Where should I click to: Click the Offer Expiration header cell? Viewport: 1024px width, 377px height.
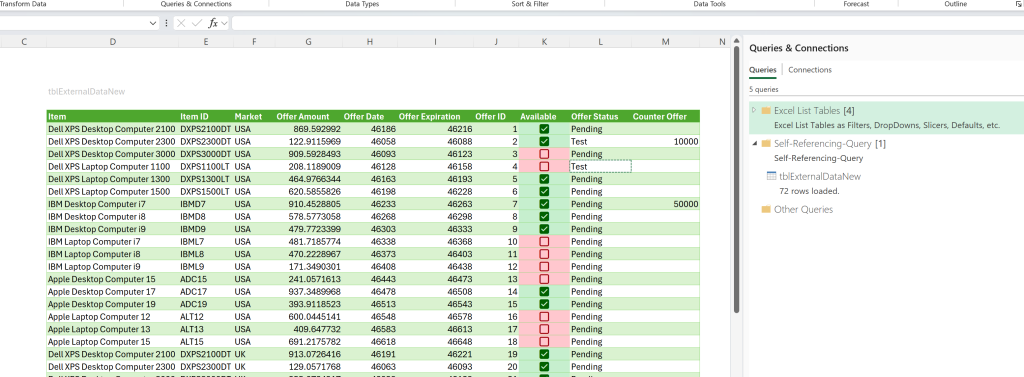click(435, 117)
